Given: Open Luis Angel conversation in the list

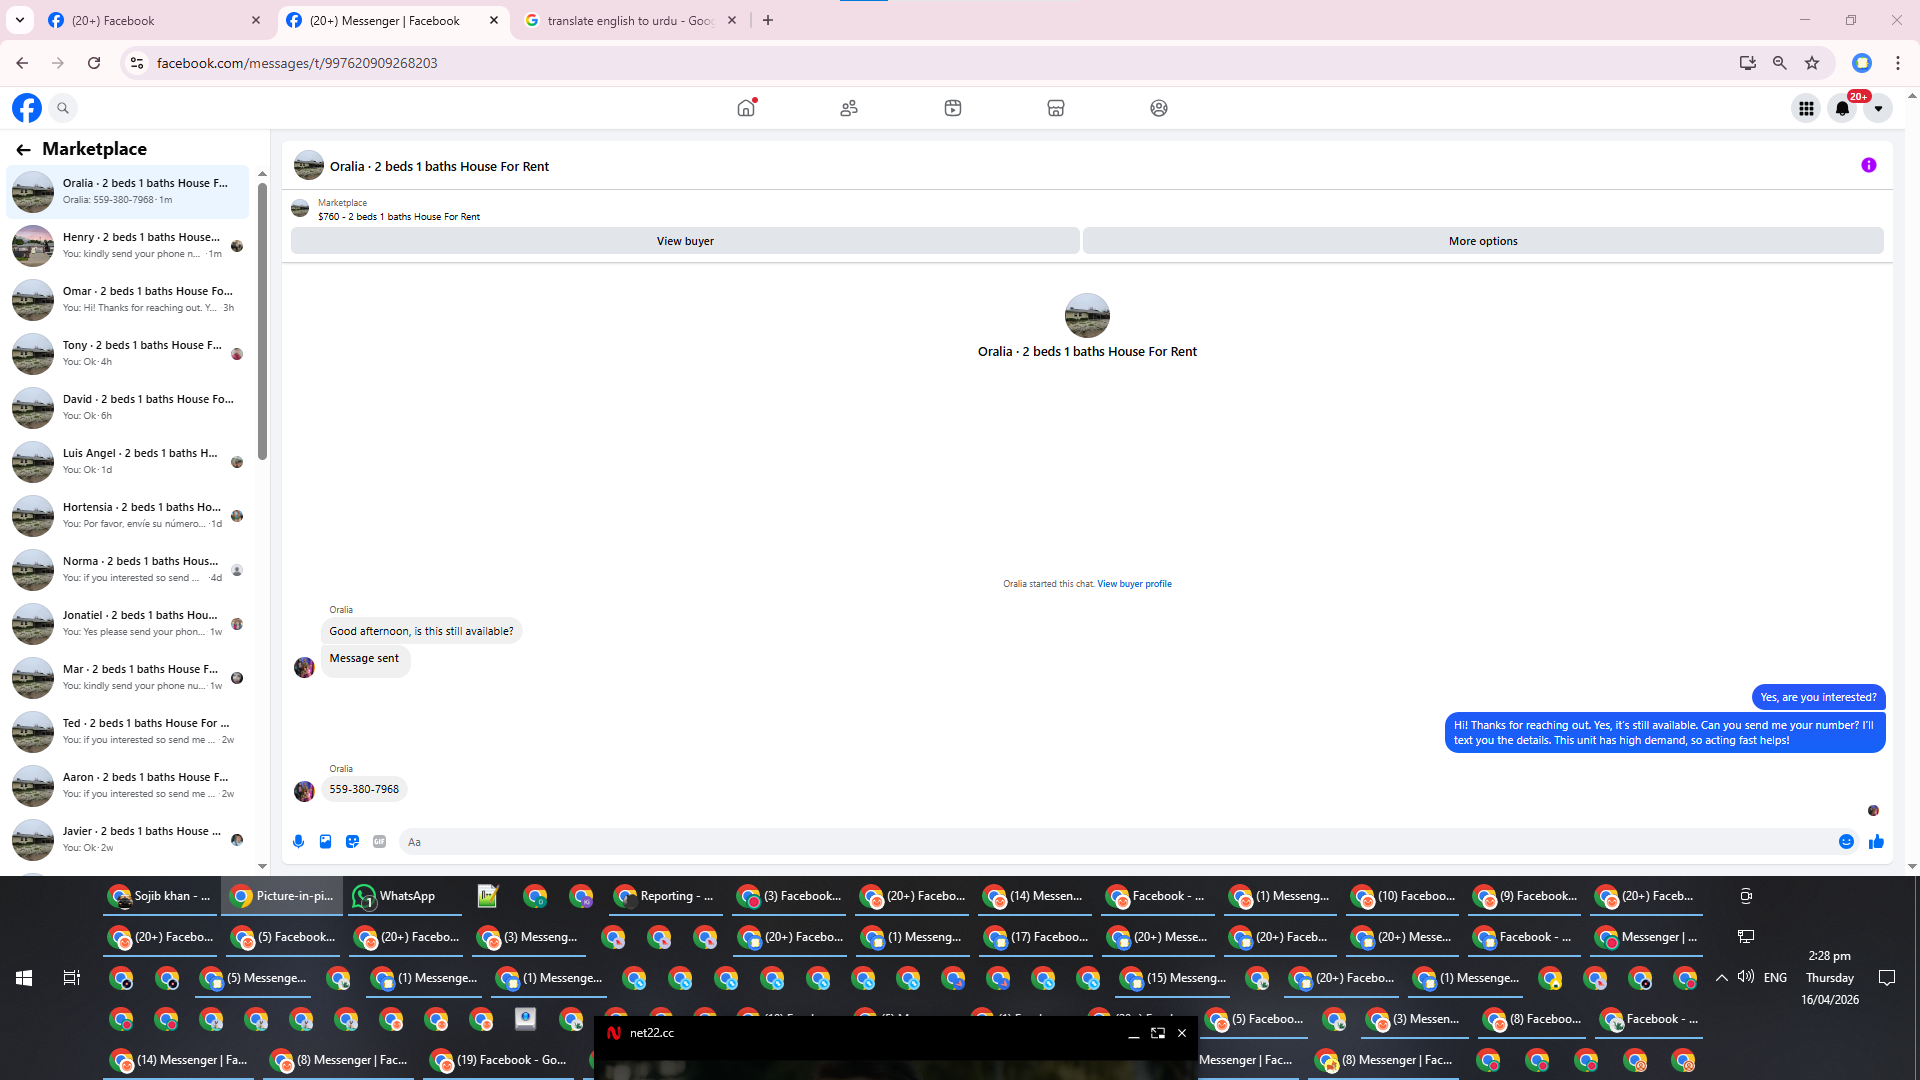Looking at the screenshot, I should click(x=129, y=462).
